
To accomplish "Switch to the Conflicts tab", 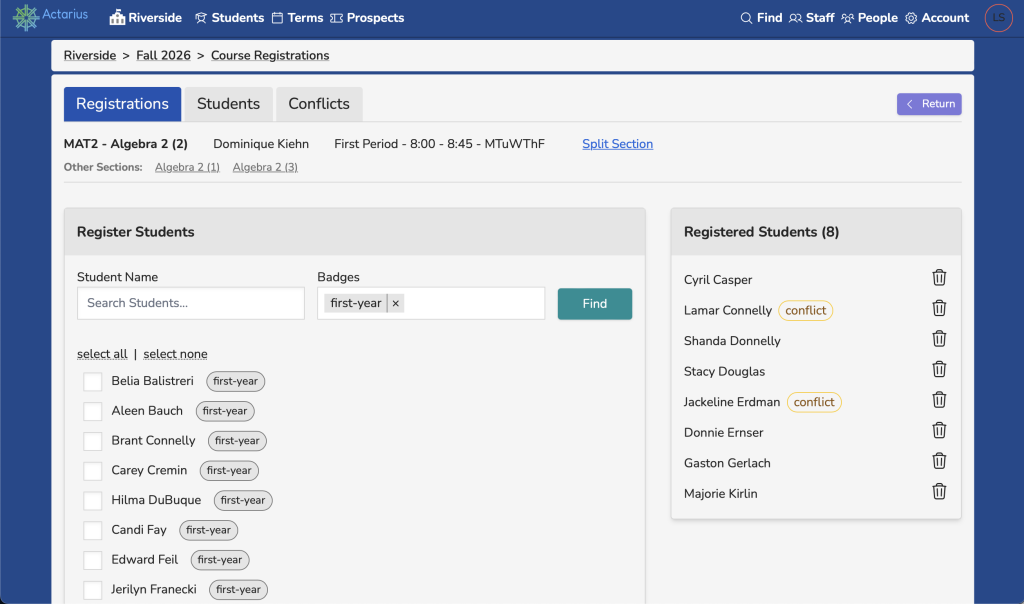I will click(x=319, y=104).
